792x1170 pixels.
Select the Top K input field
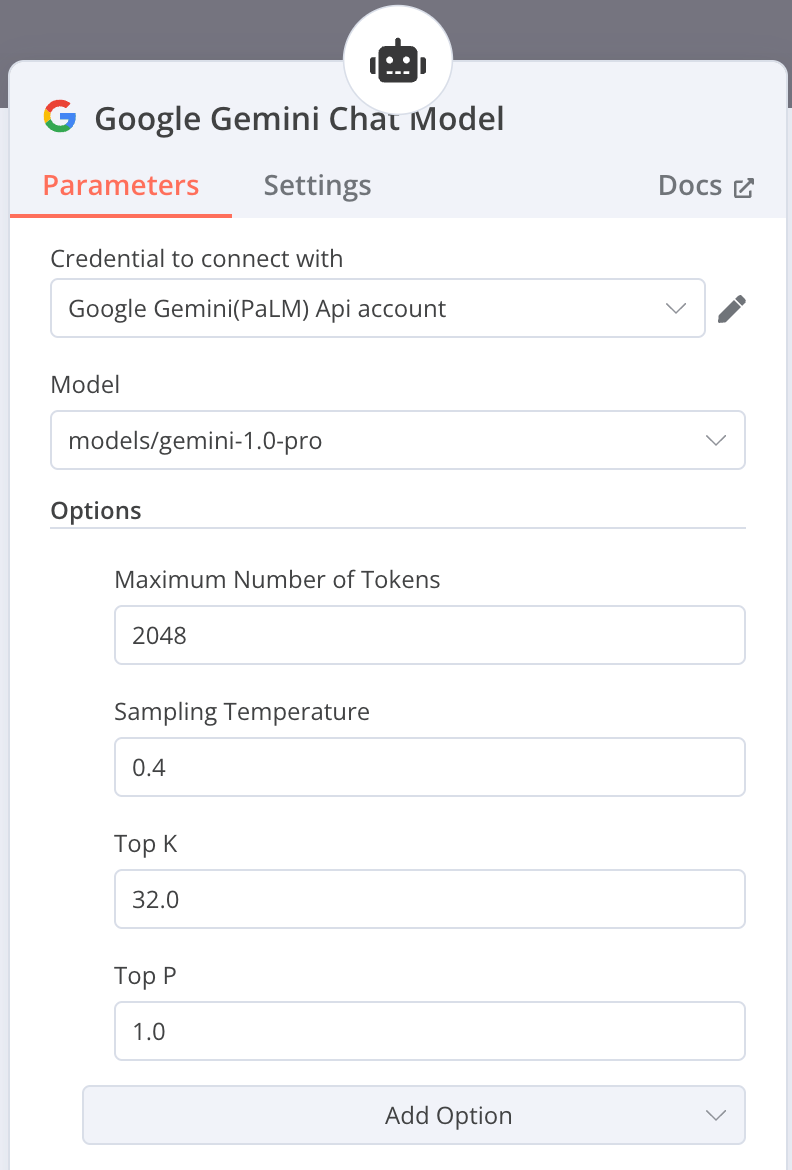coord(430,899)
